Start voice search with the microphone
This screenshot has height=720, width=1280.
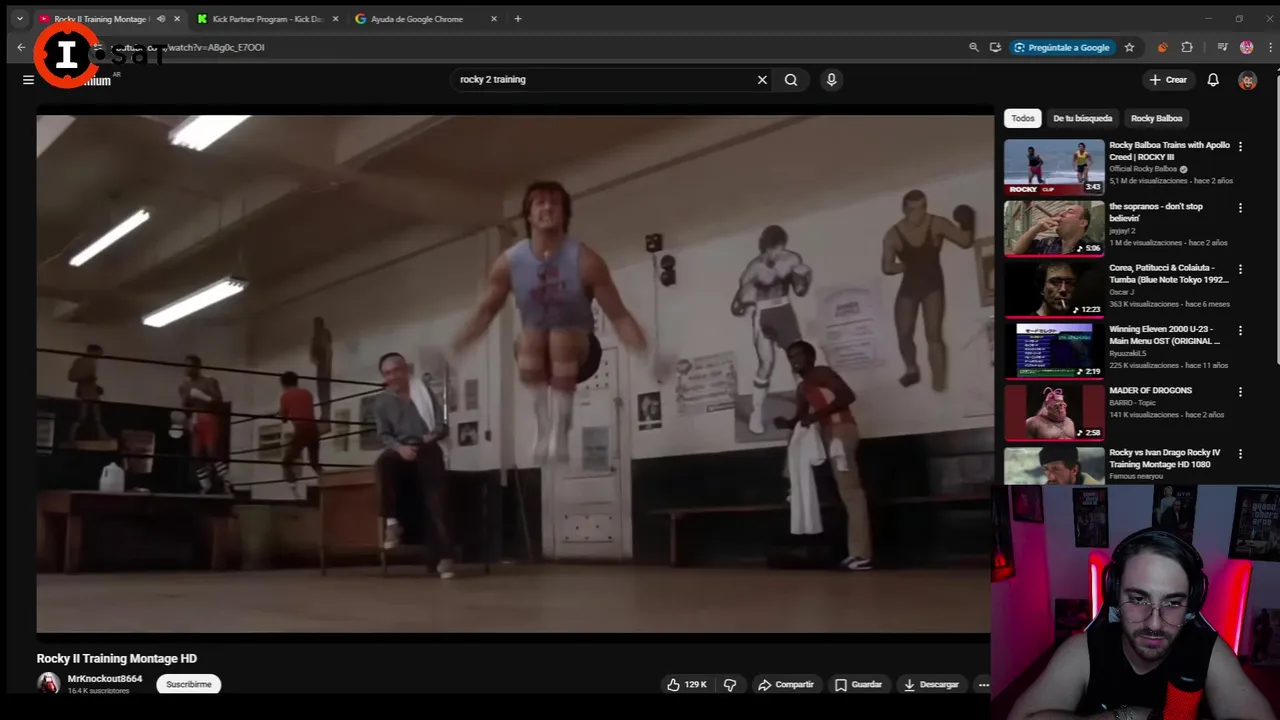pyautogui.click(x=831, y=80)
